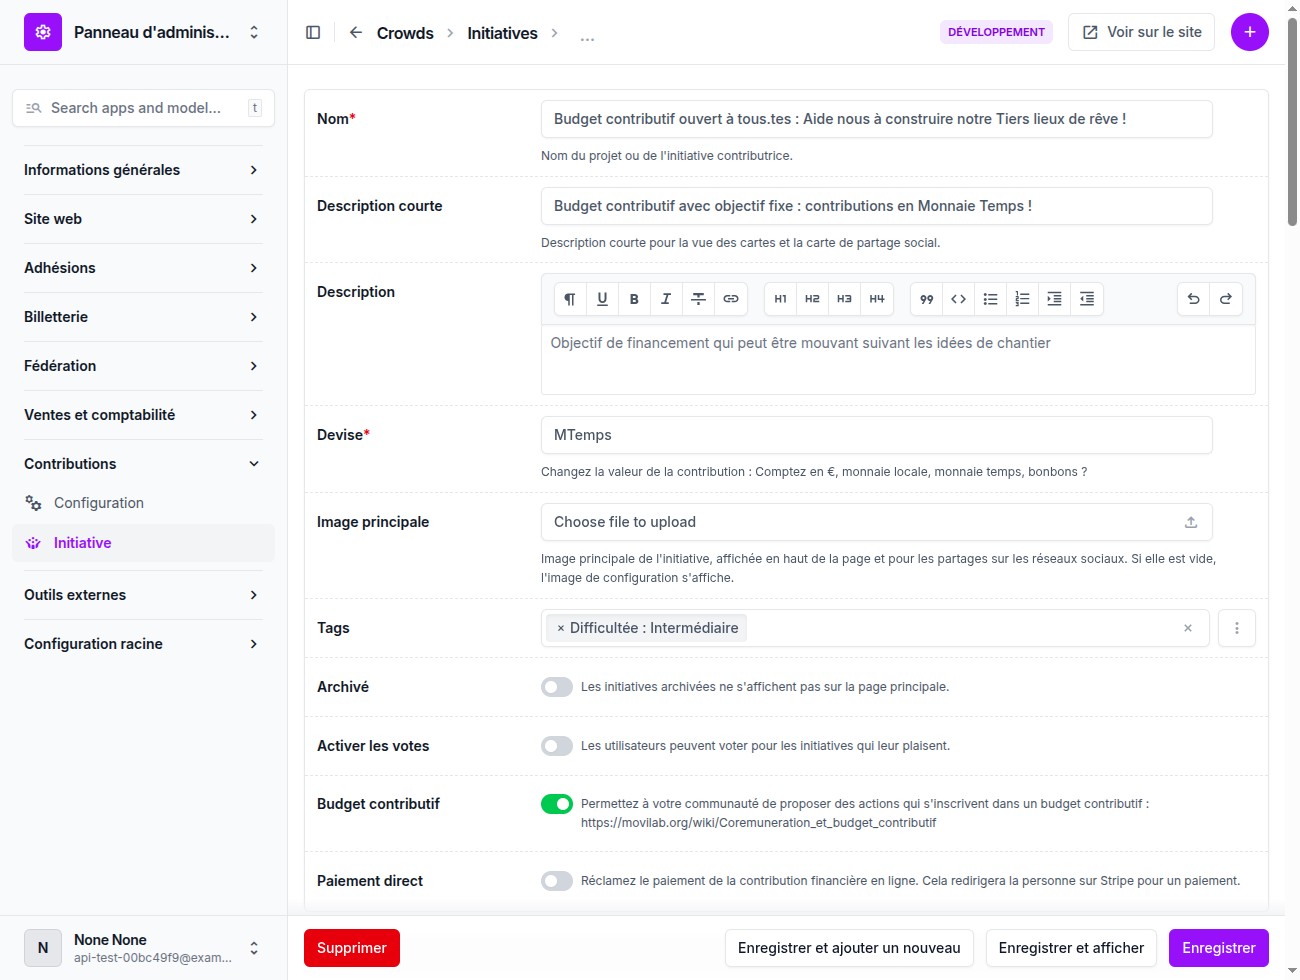Click Enregistrer et afficher

[1071, 948]
